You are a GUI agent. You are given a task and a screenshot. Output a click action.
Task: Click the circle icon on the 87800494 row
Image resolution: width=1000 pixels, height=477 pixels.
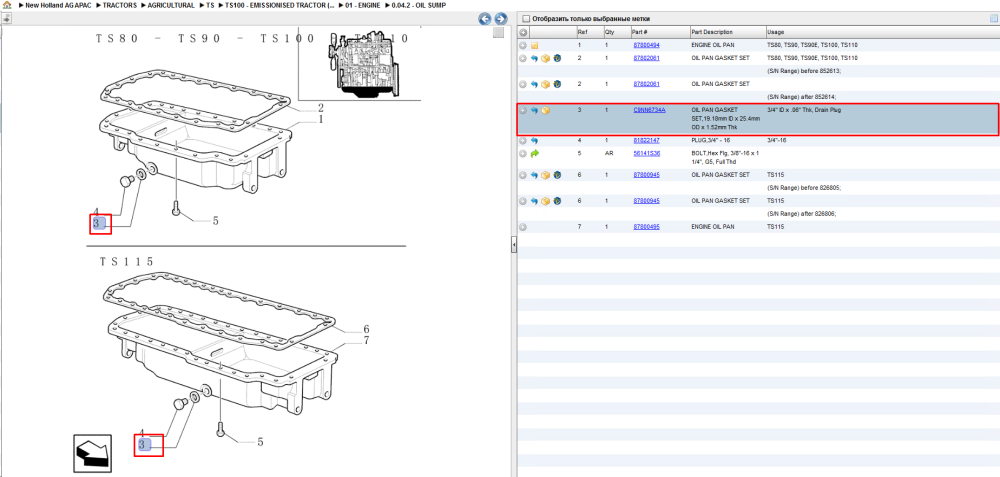pyautogui.click(x=523, y=46)
